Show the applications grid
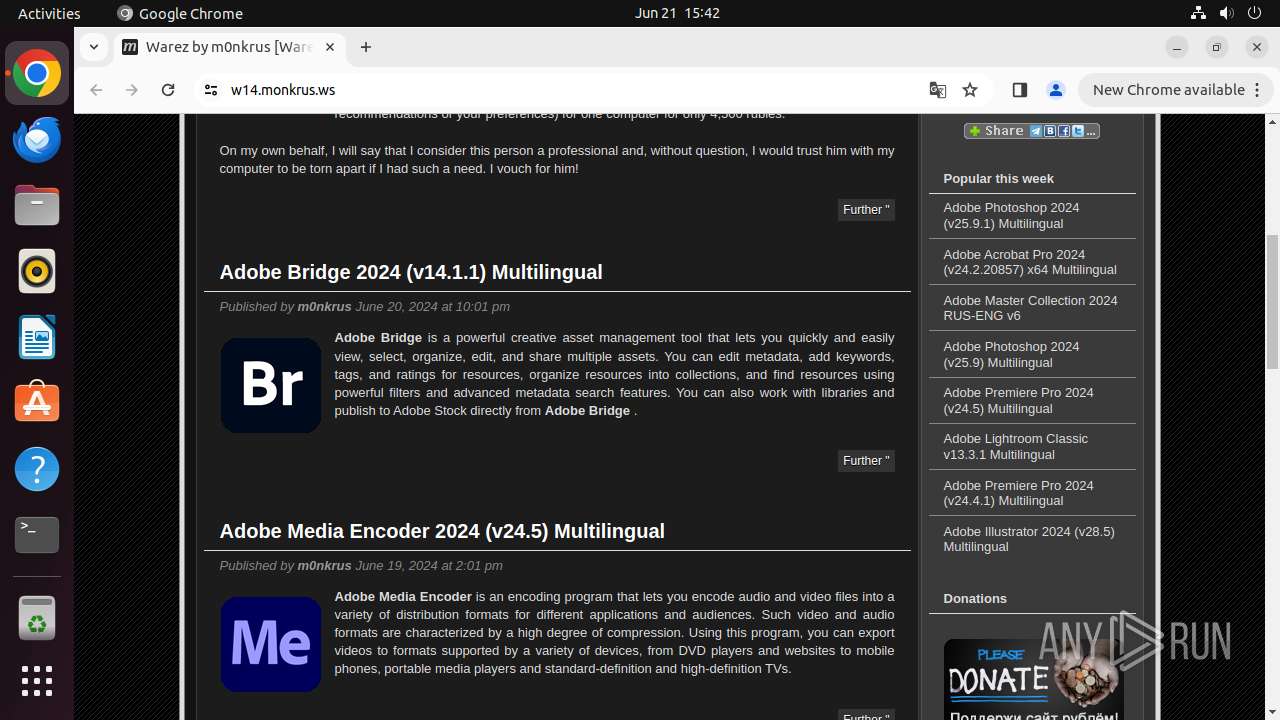1280x720 pixels. 37,681
